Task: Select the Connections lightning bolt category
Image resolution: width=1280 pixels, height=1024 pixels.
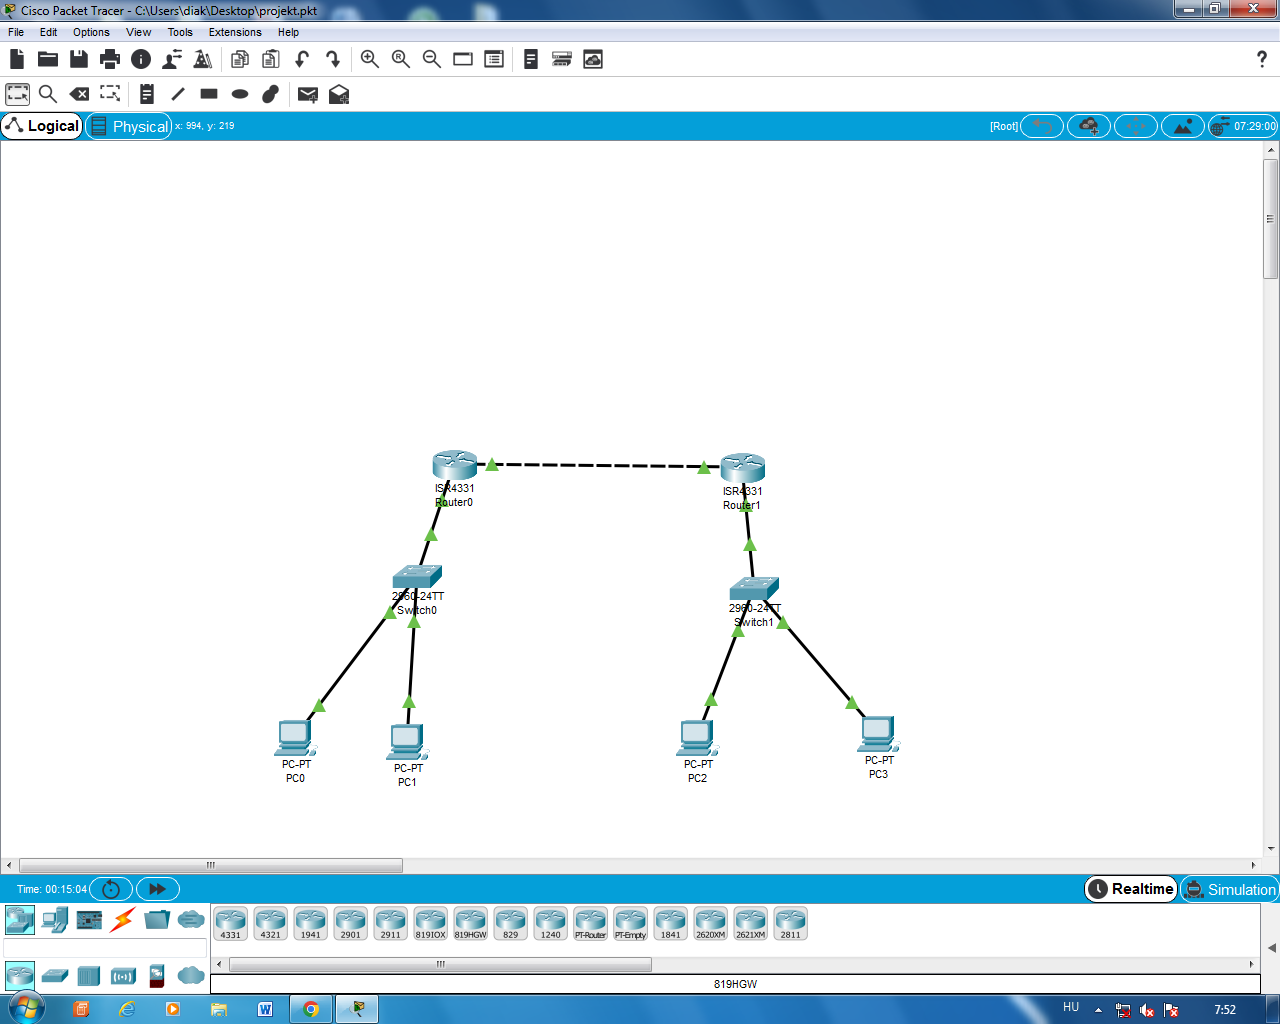Action: tap(123, 919)
